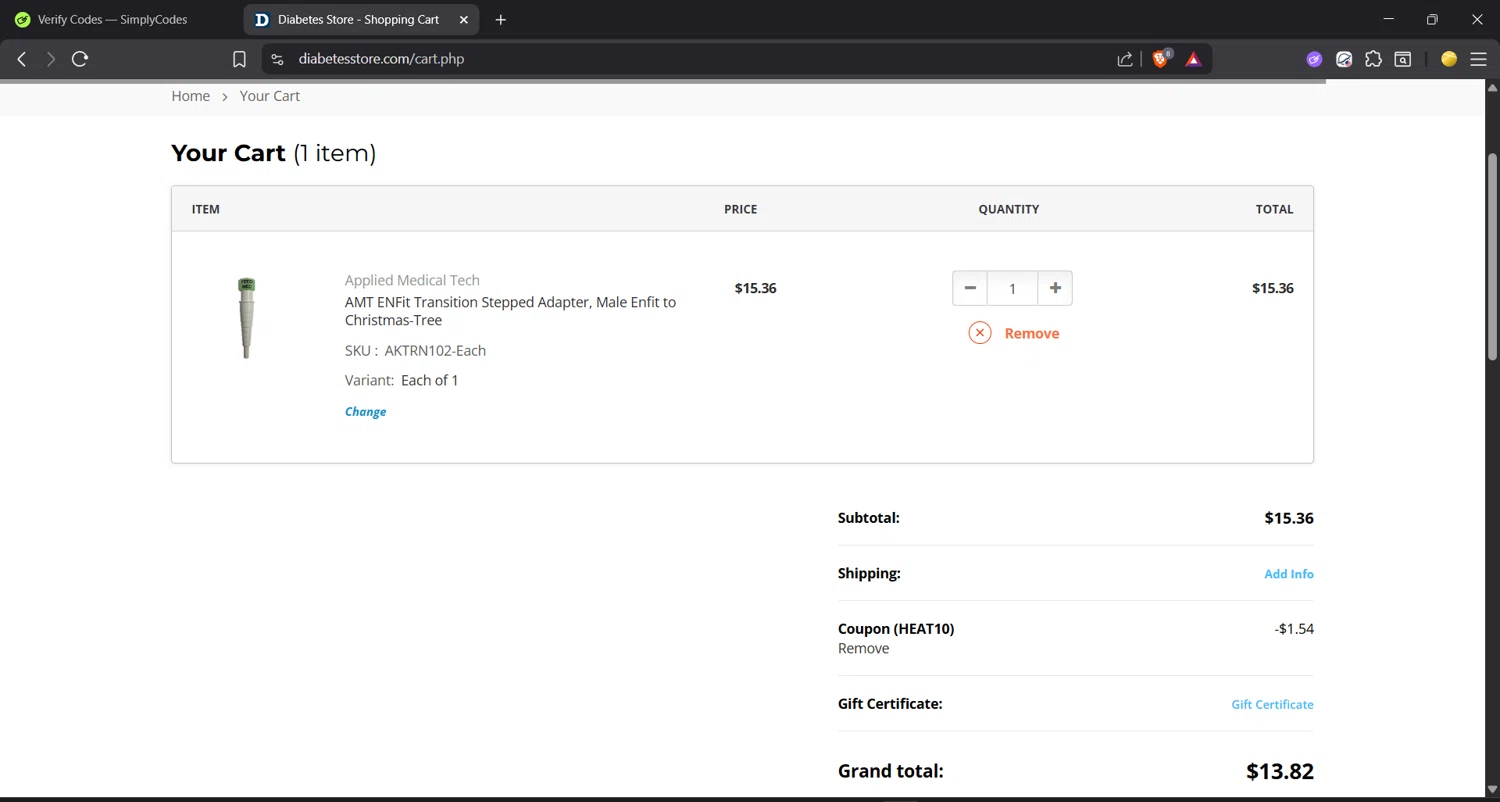The width and height of the screenshot is (1500, 802).
Task: Open Brave Shields lion icon
Action: point(1161,59)
